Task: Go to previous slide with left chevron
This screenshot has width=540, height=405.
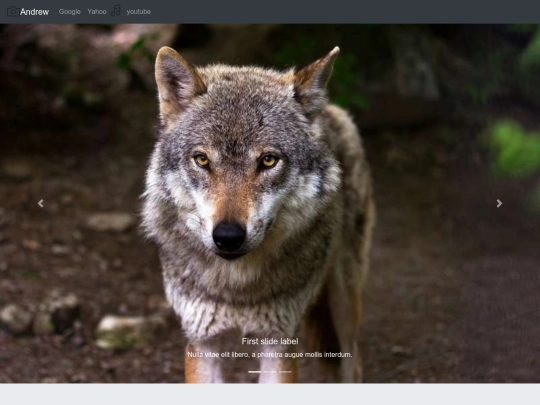Action: (41, 203)
